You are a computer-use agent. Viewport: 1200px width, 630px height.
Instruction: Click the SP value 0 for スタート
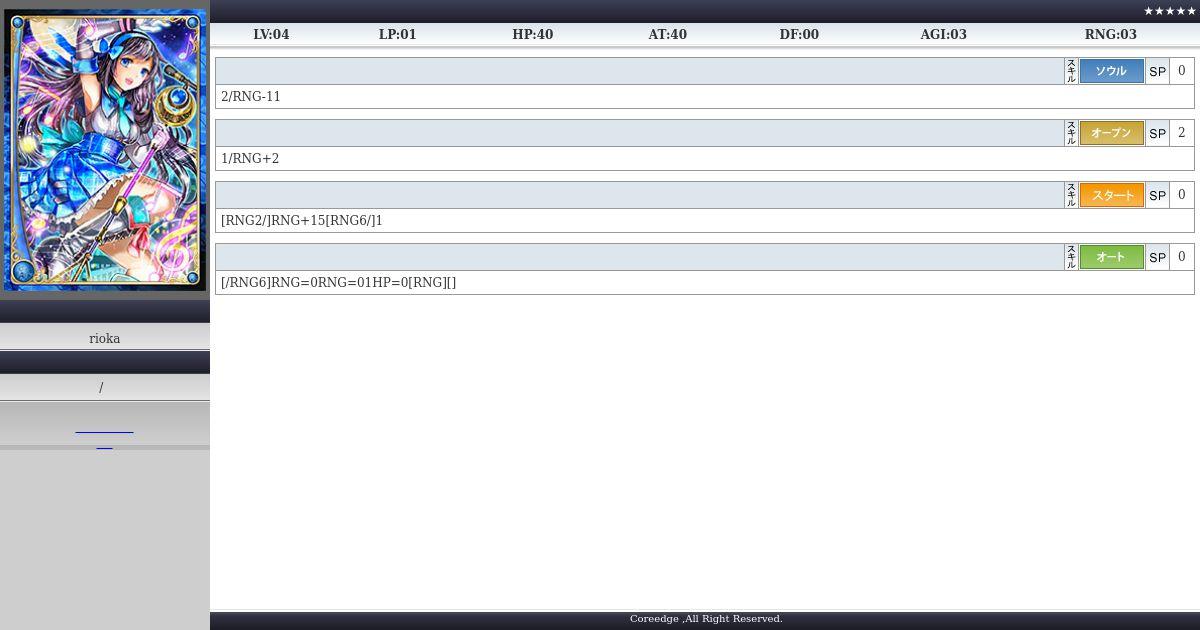(x=1181, y=195)
